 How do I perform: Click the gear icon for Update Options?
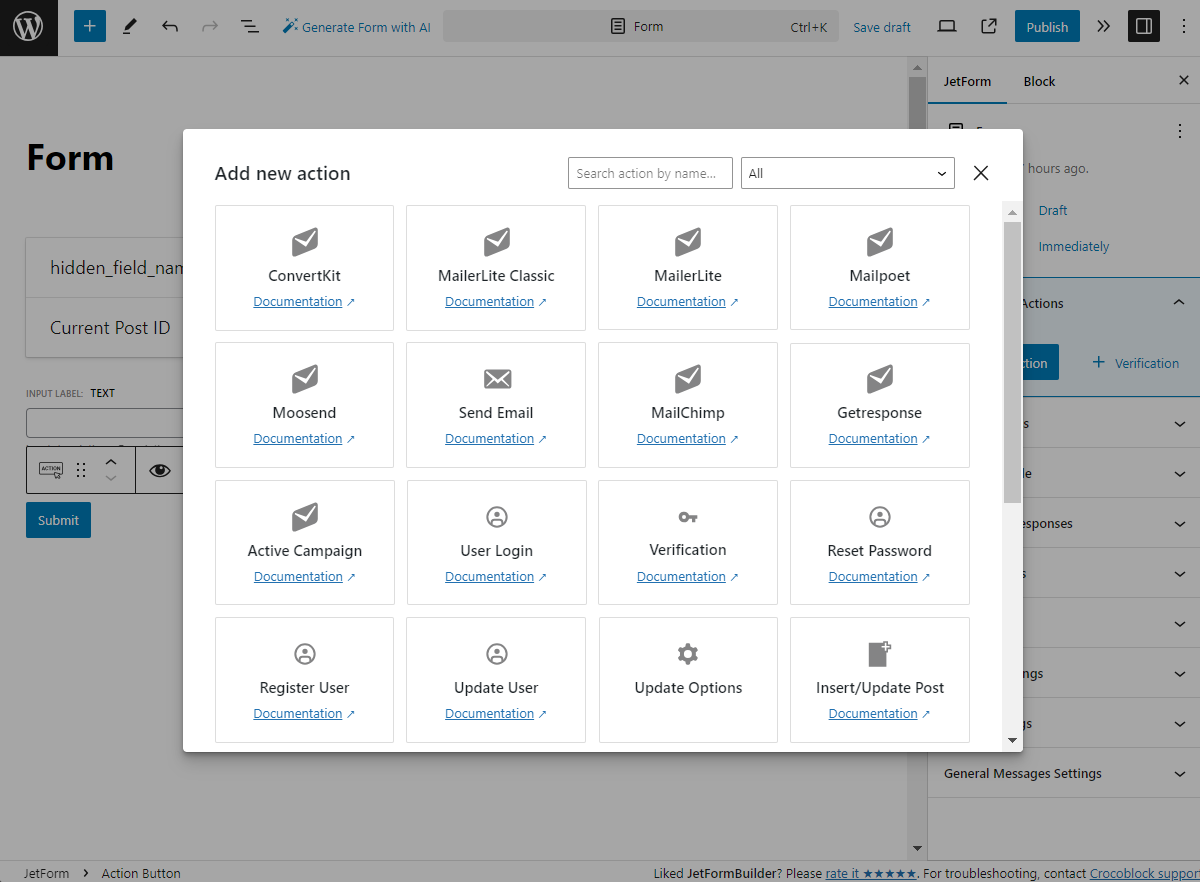tap(687, 654)
